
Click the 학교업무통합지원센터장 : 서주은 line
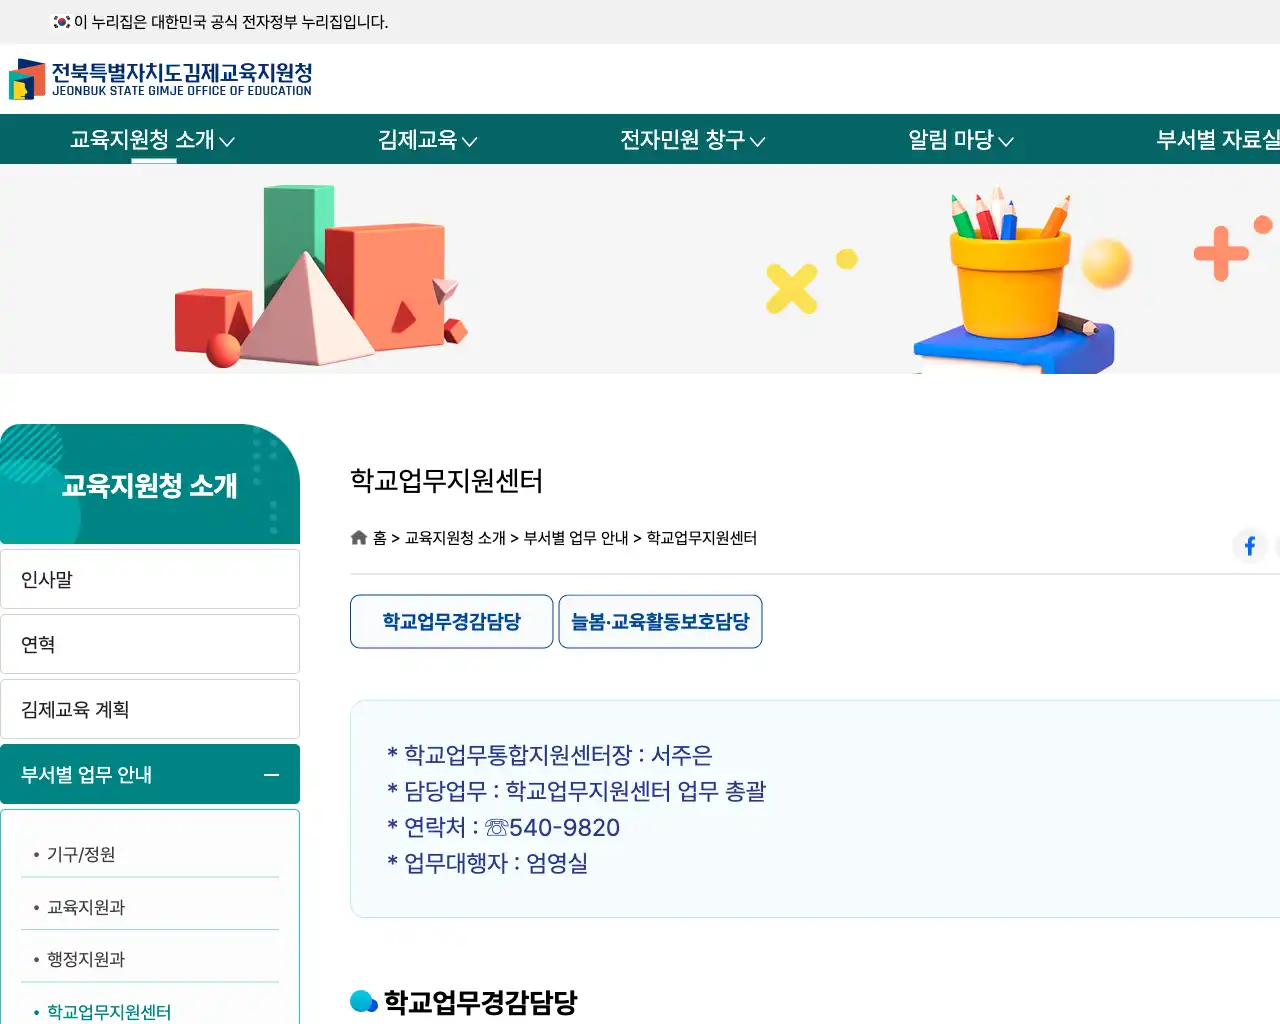[550, 755]
